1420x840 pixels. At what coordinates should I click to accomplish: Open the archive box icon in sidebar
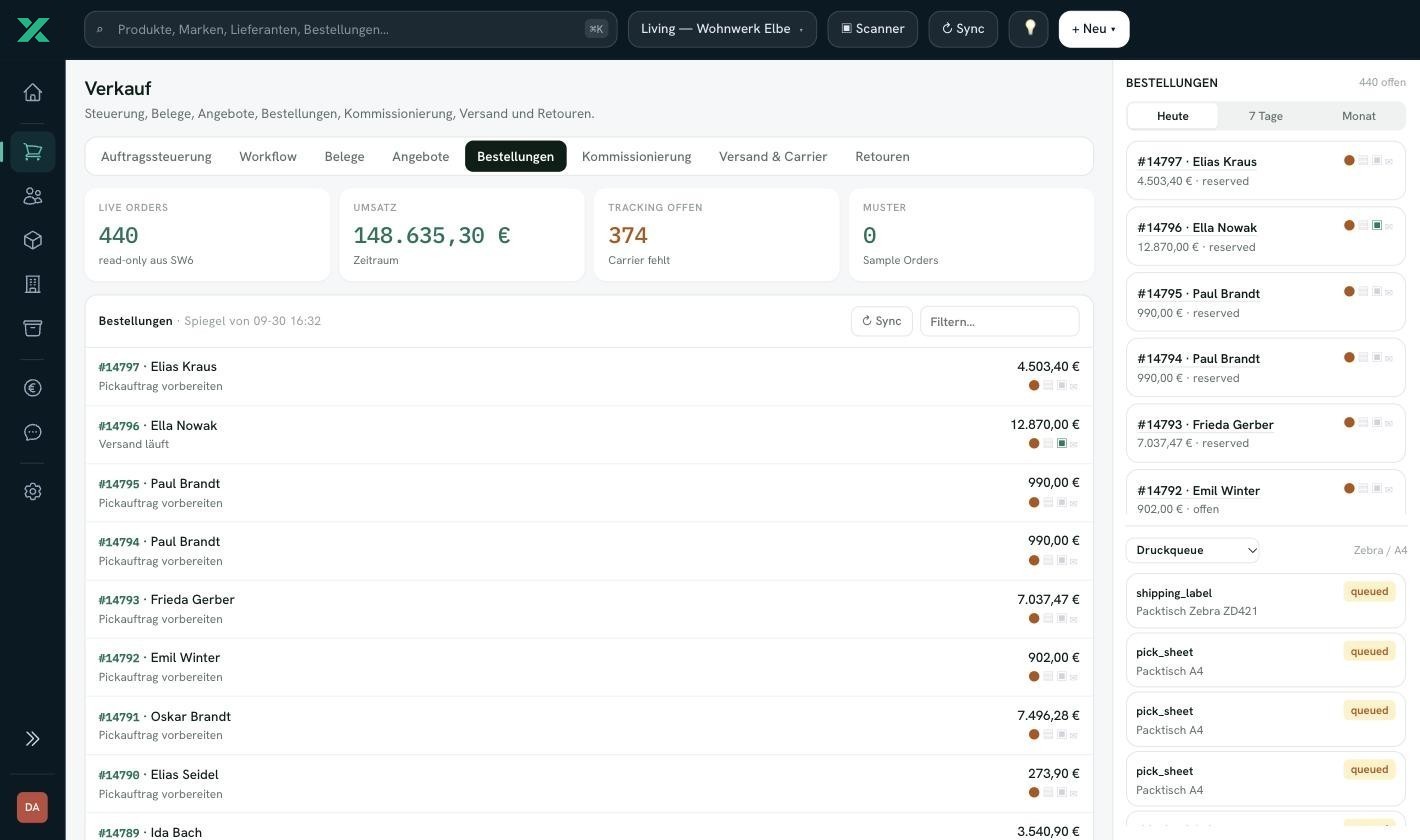click(33, 328)
